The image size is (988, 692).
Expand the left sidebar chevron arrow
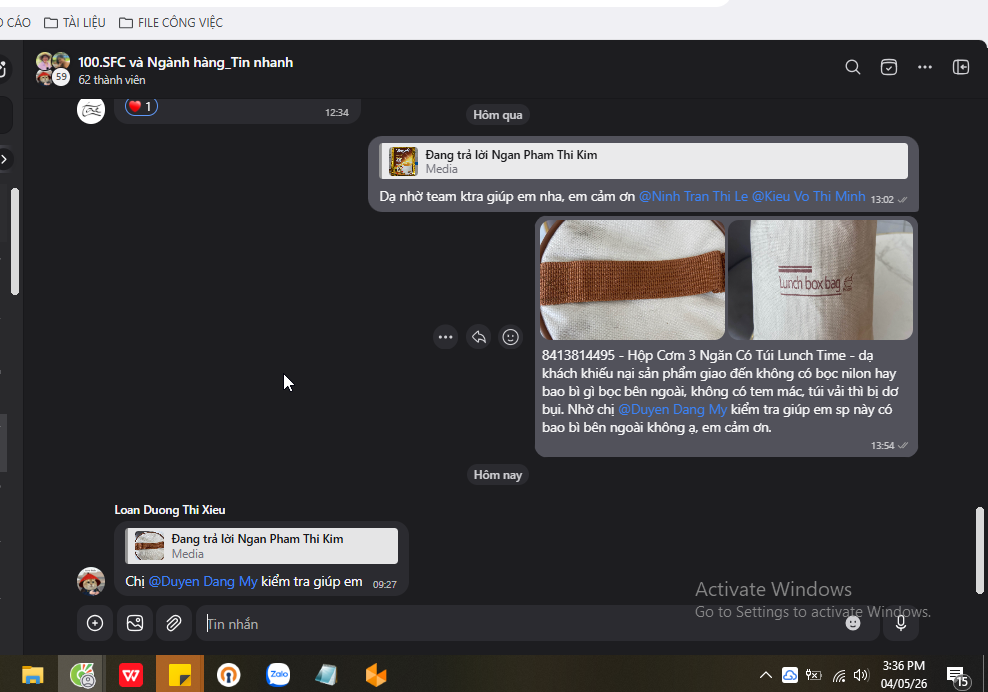coord(4,159)
